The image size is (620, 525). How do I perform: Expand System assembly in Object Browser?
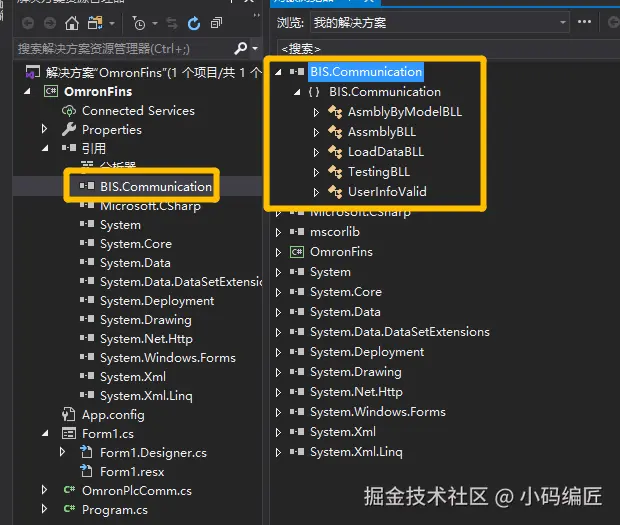[278, 272]
